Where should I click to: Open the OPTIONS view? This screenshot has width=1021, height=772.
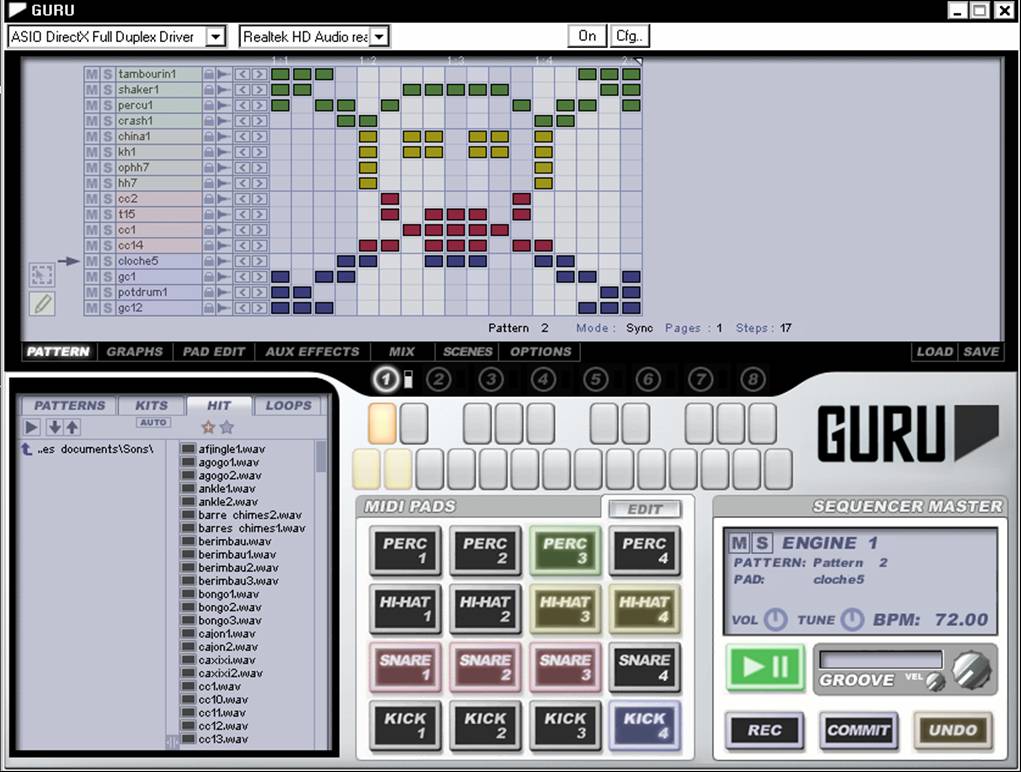[x=540, y=352]
